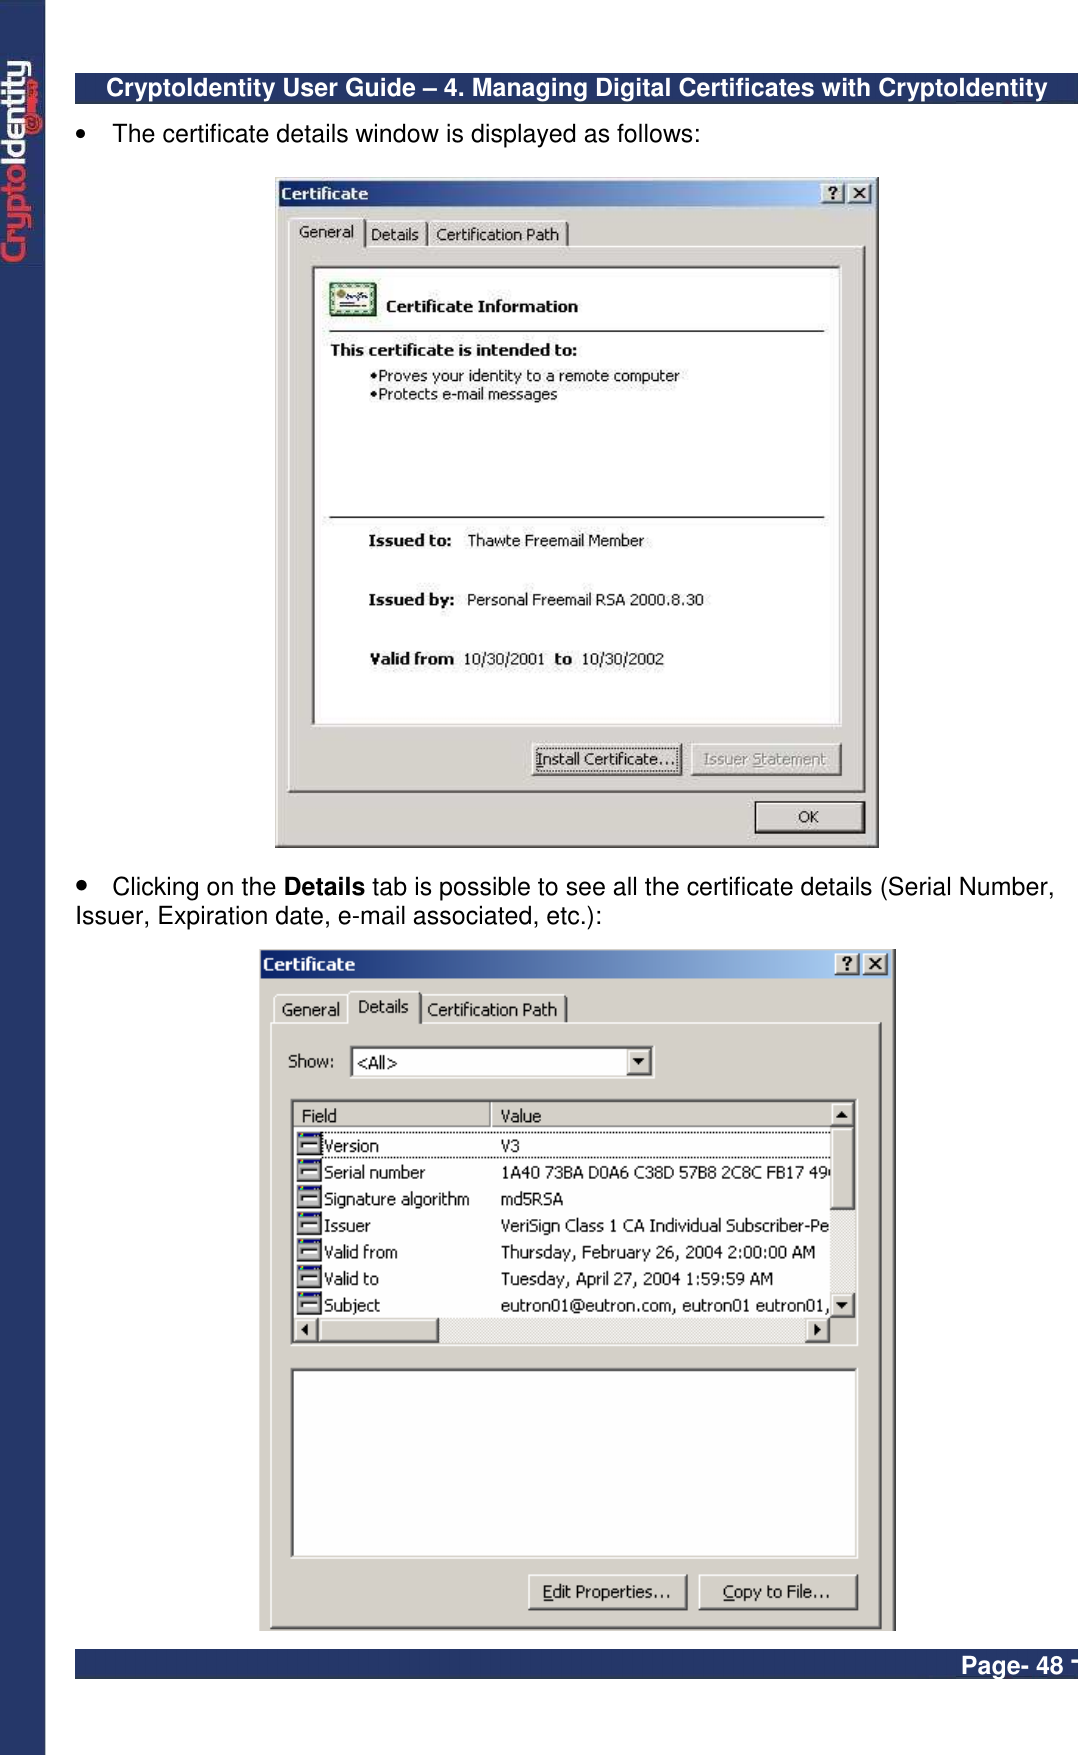Click value Thursday, February 26, 2004 2:00:00 AM

tap(658, 1251)
